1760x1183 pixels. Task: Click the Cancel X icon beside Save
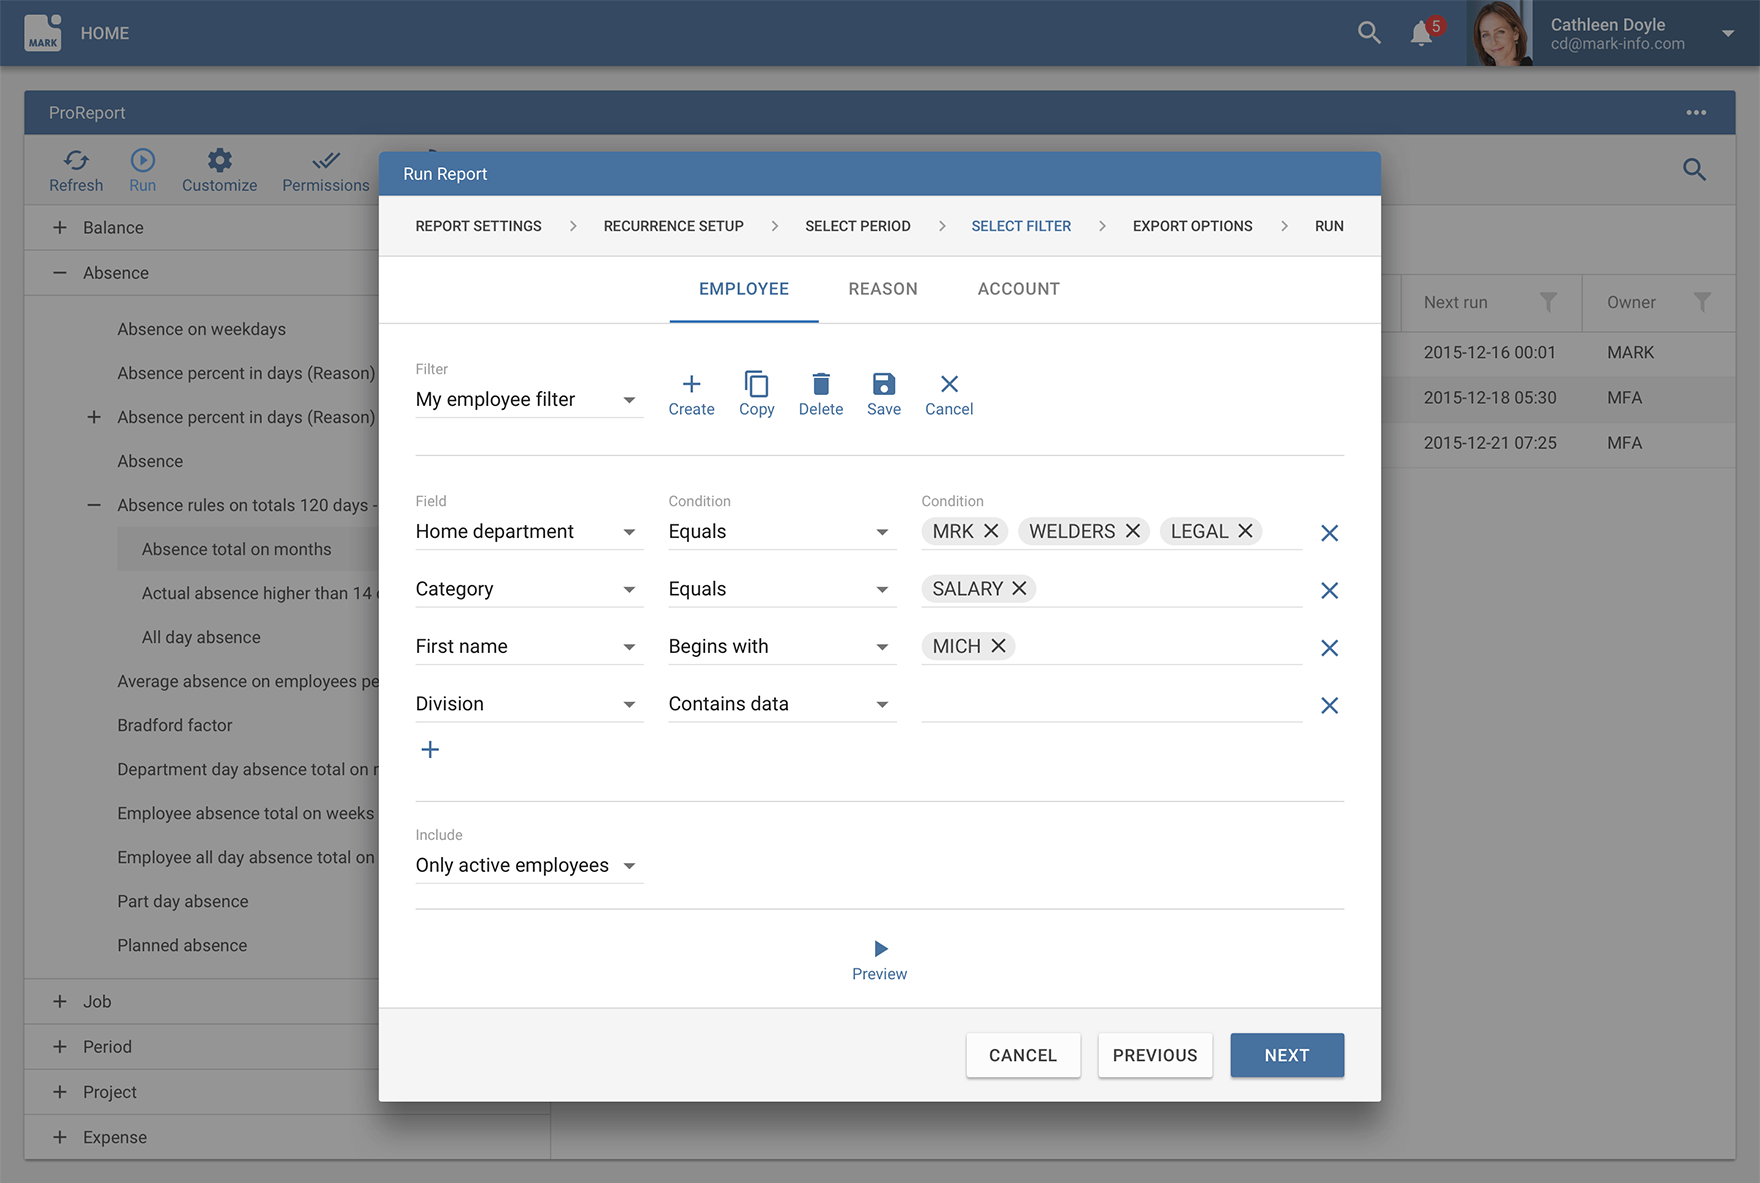pyautogui.click(x=949, y=384)
